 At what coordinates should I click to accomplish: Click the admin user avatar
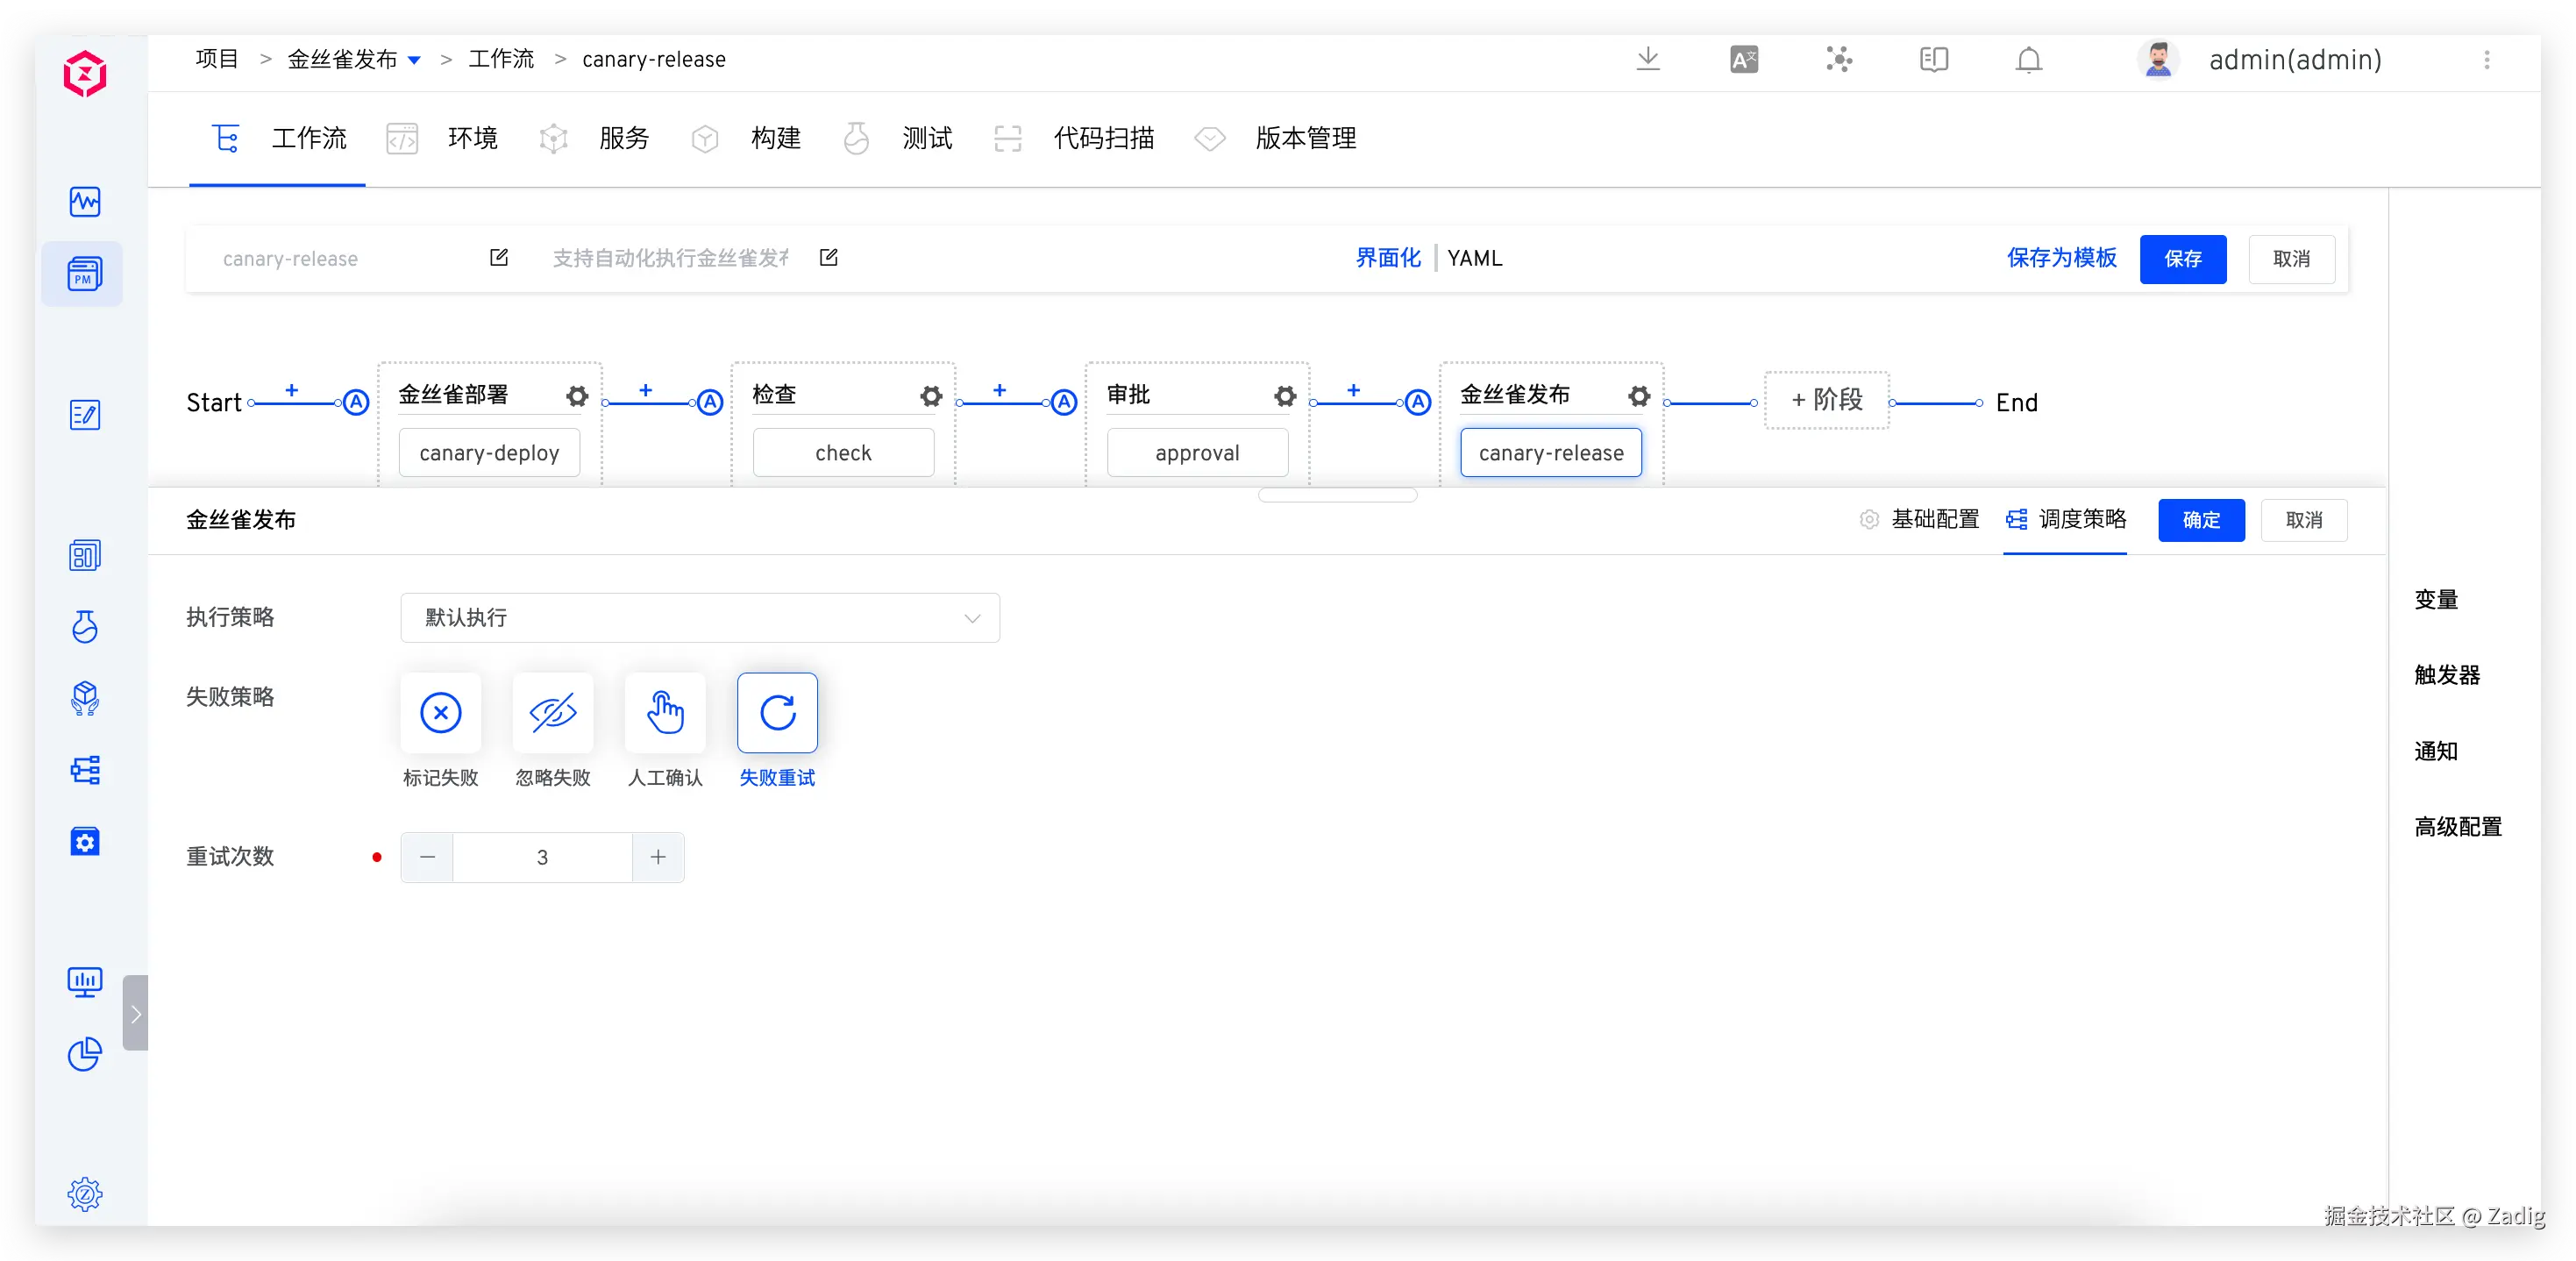[2158, 60]
